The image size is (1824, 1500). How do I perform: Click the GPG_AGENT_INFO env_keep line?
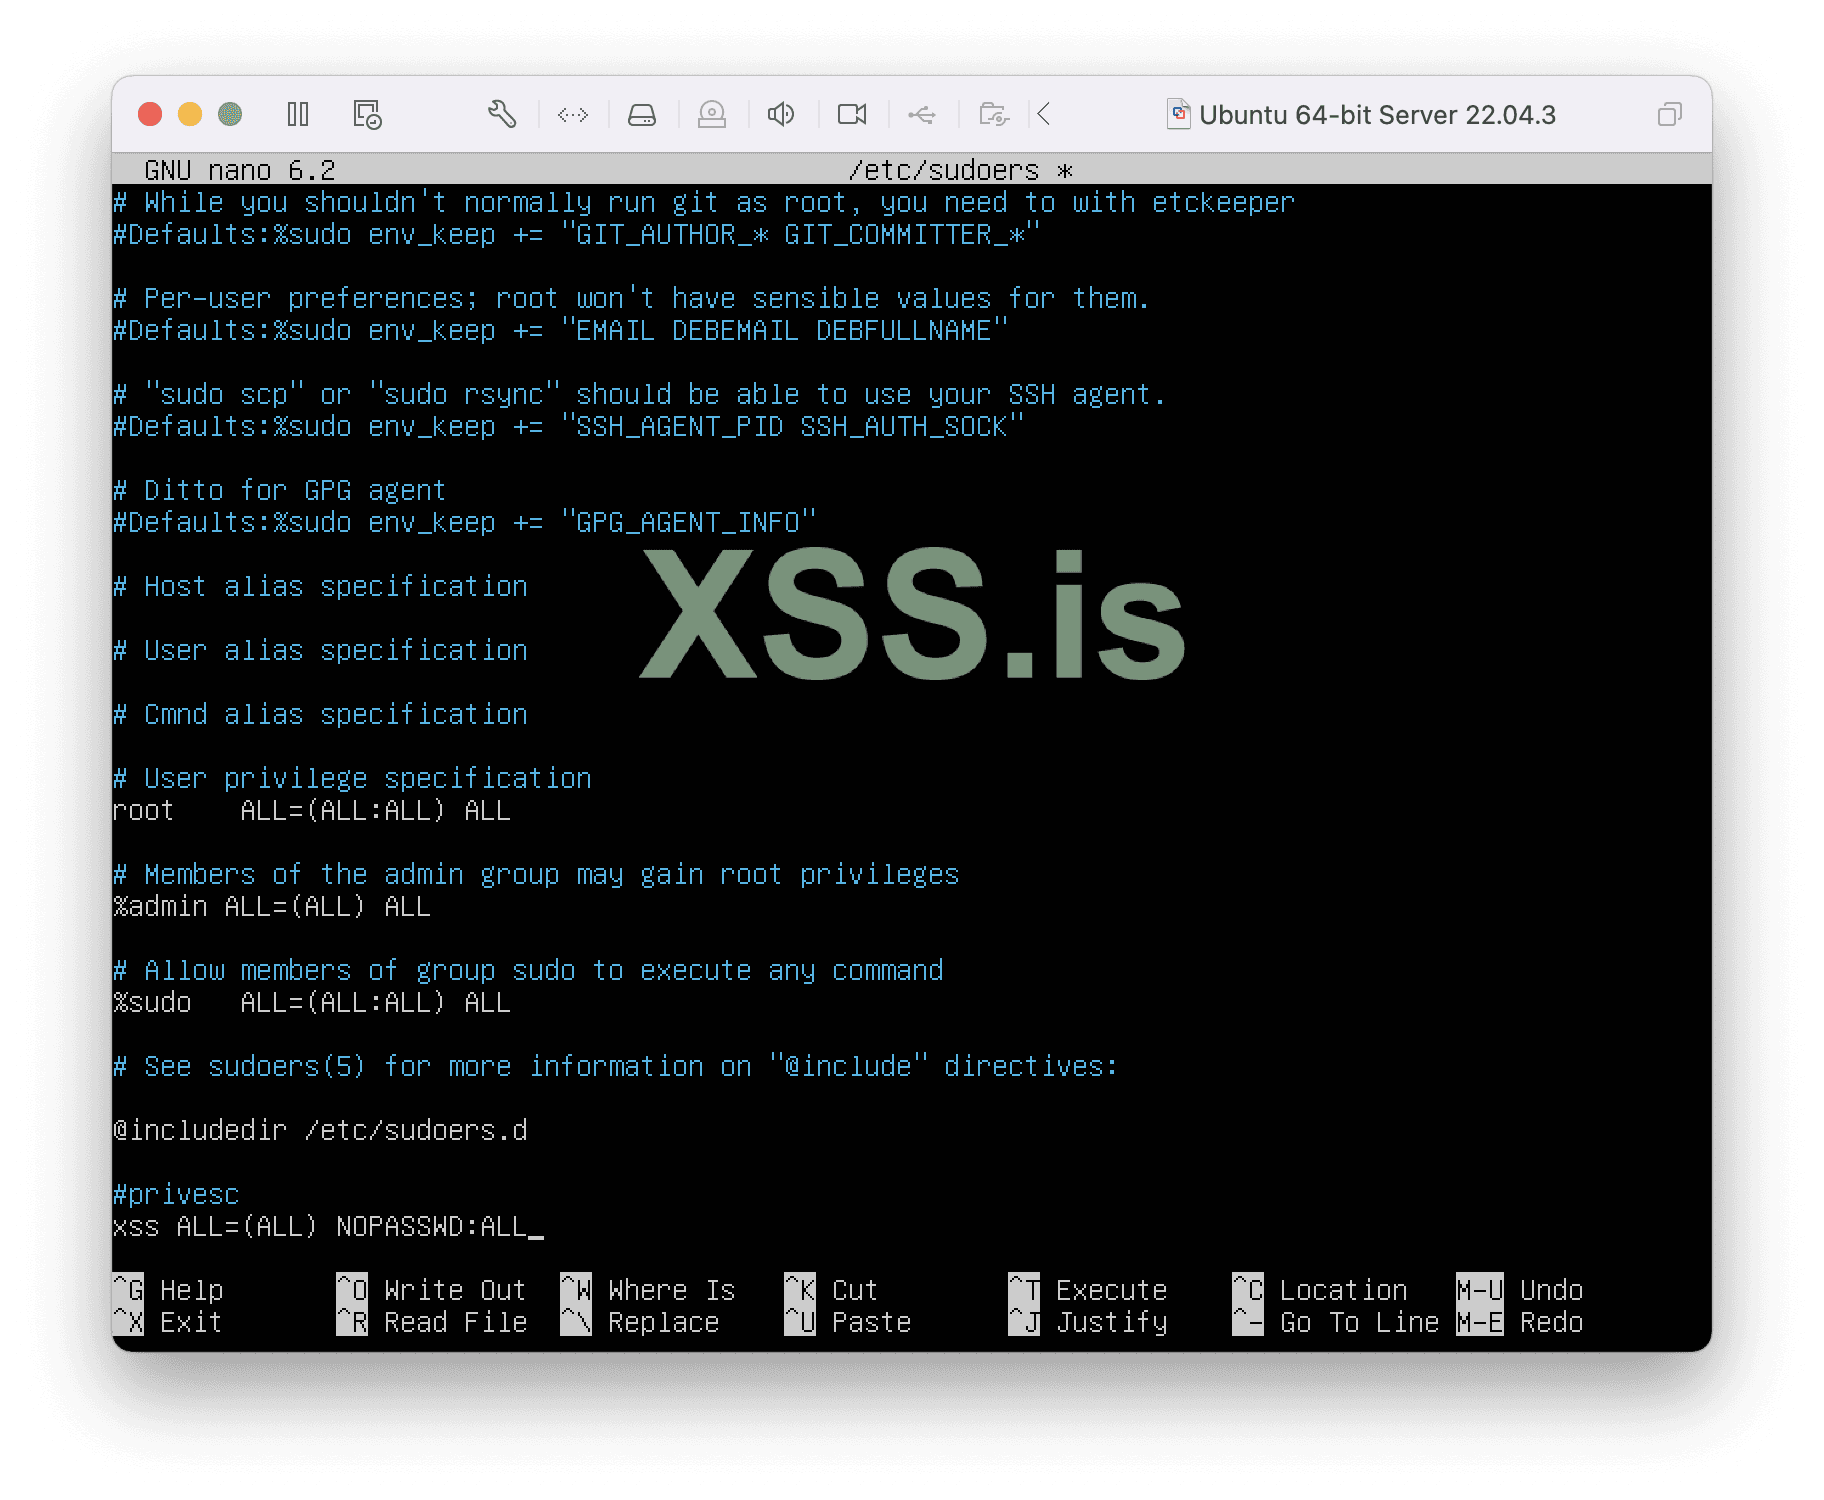pyautogui.click(x=464, y=522)
